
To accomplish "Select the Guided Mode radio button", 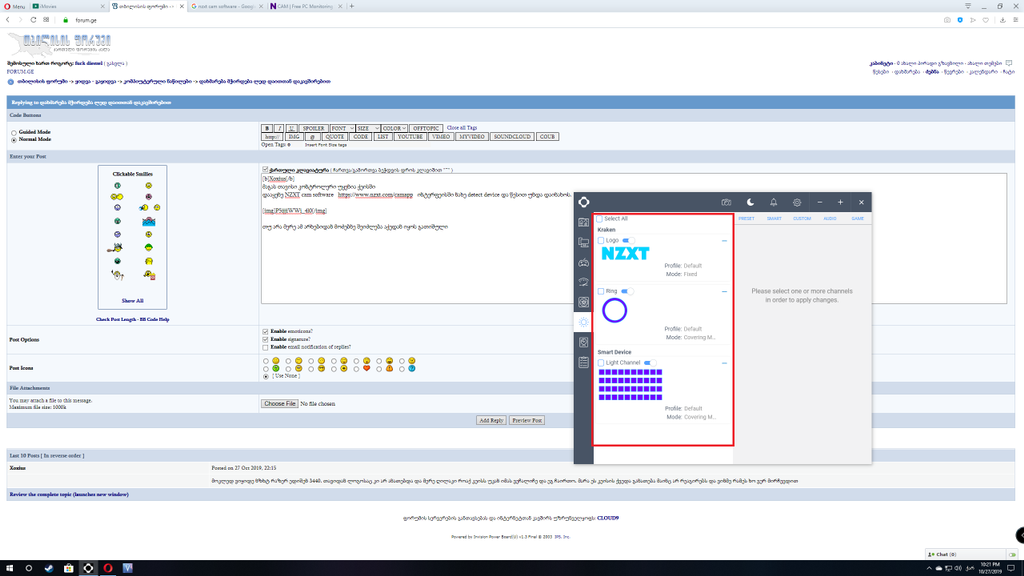I will click(x=14, y=132).
